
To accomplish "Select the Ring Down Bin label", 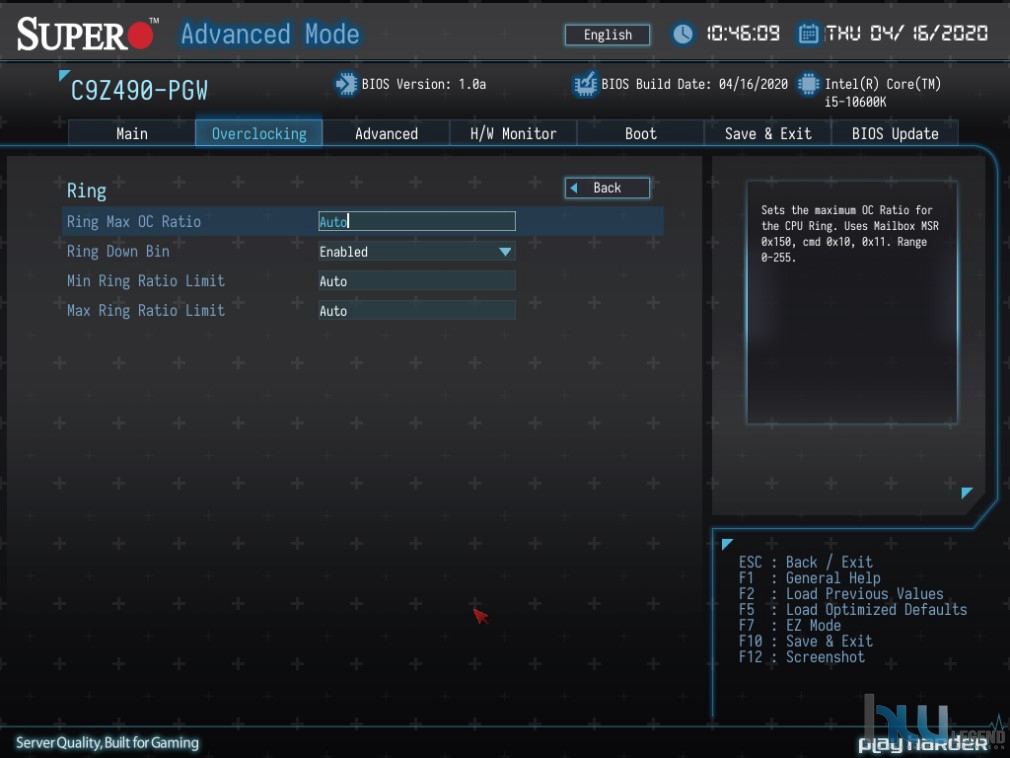I will click(118, 251).
